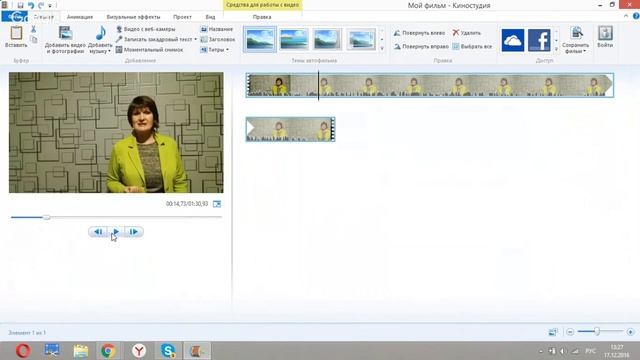Click the Удалить red X button
This screenshot has height=360, width=640.
click(x=467, y=33)
